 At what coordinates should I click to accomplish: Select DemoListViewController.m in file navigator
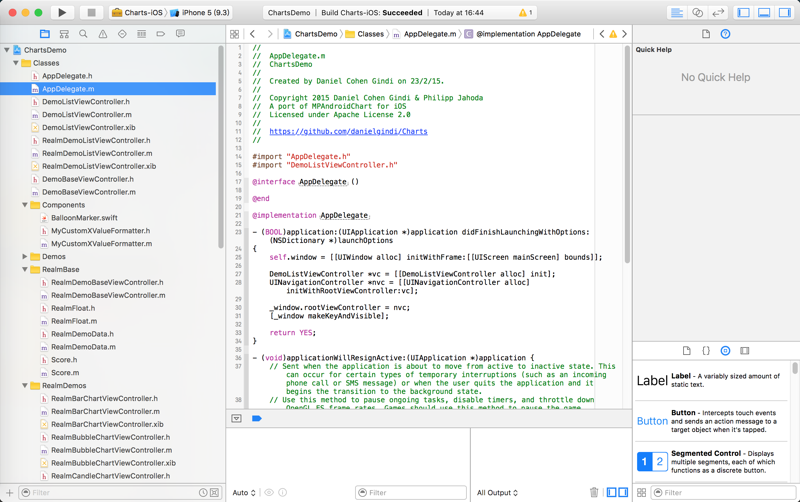tap(86, 115)
